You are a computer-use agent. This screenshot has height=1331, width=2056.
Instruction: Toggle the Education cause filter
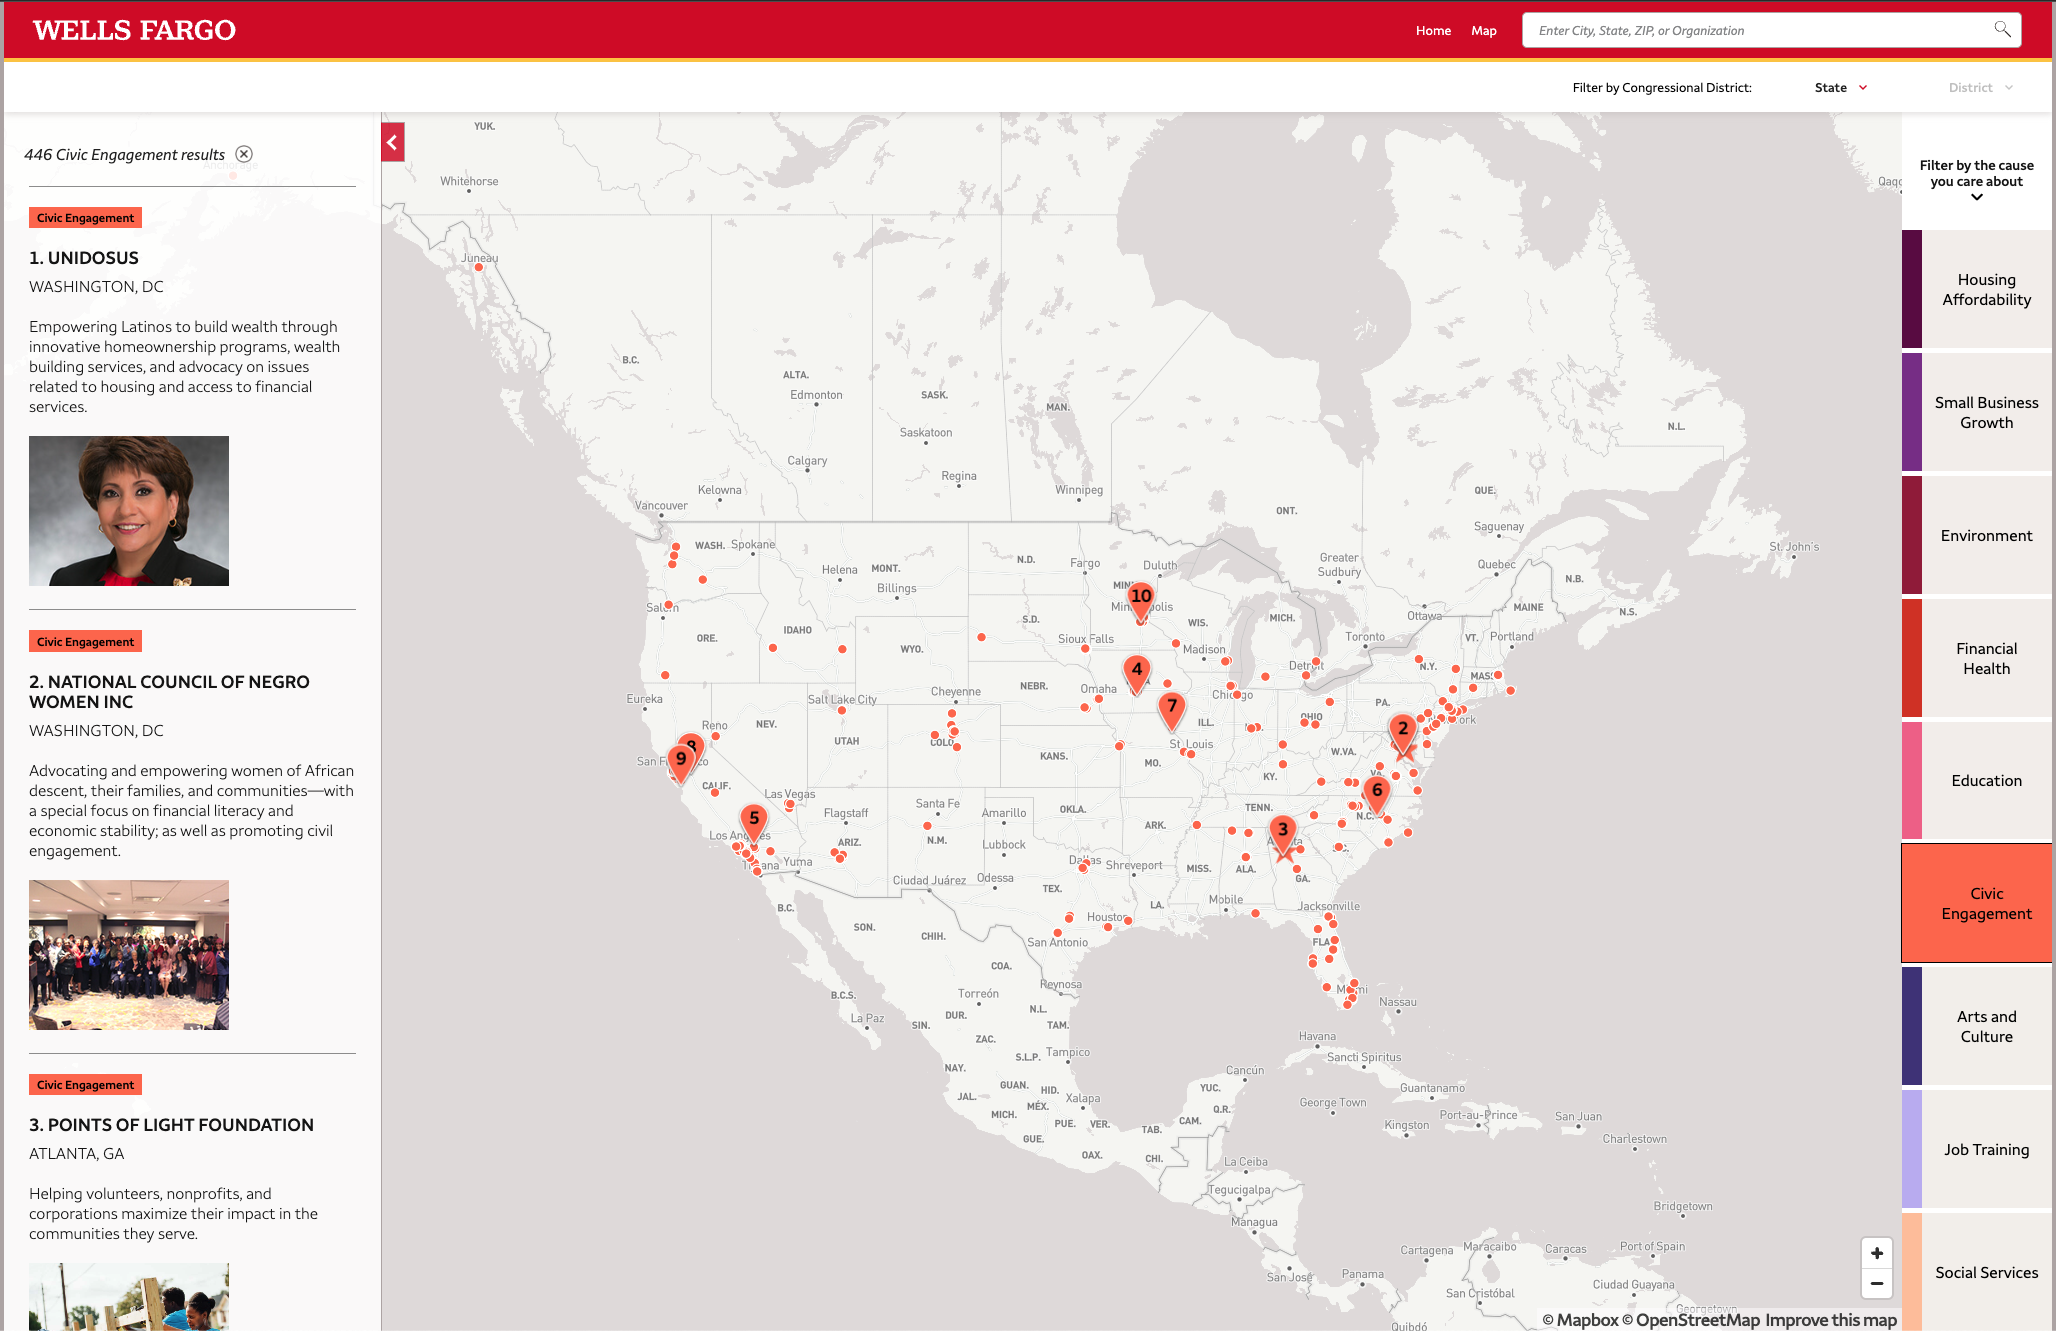pos(1985,781)
